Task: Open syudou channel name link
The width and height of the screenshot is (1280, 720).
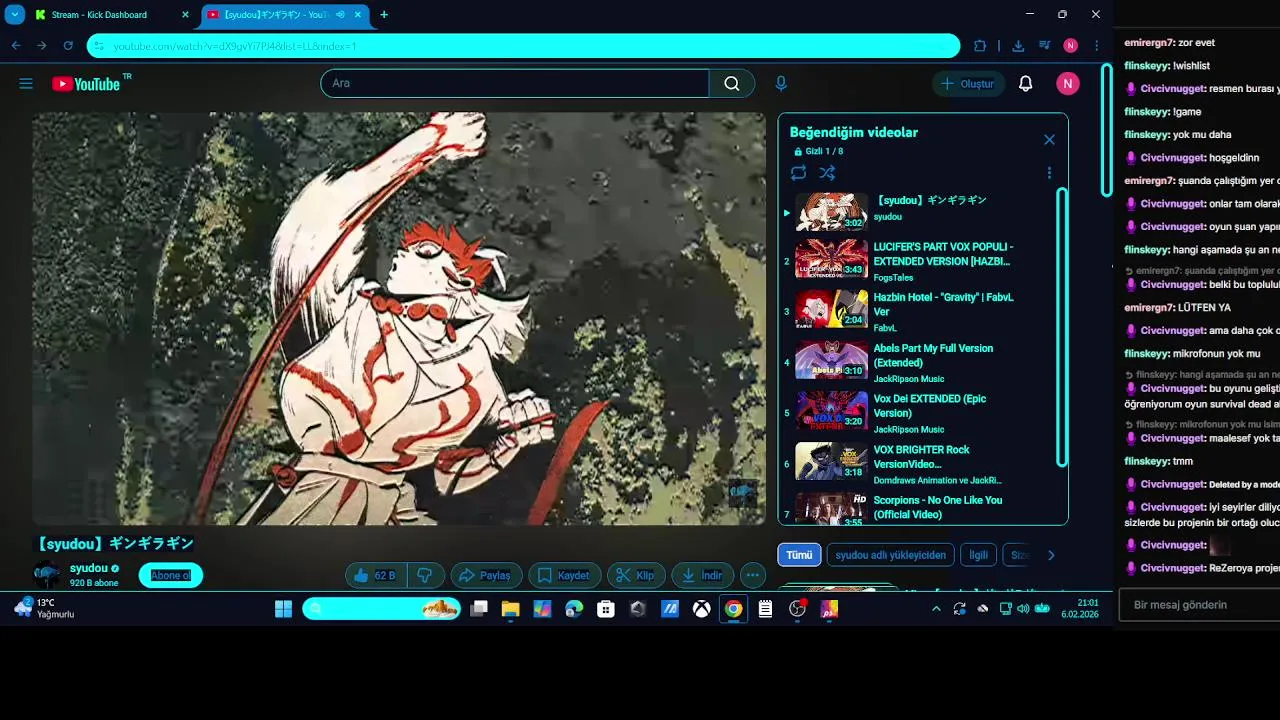Action: (x=88, y=568)
